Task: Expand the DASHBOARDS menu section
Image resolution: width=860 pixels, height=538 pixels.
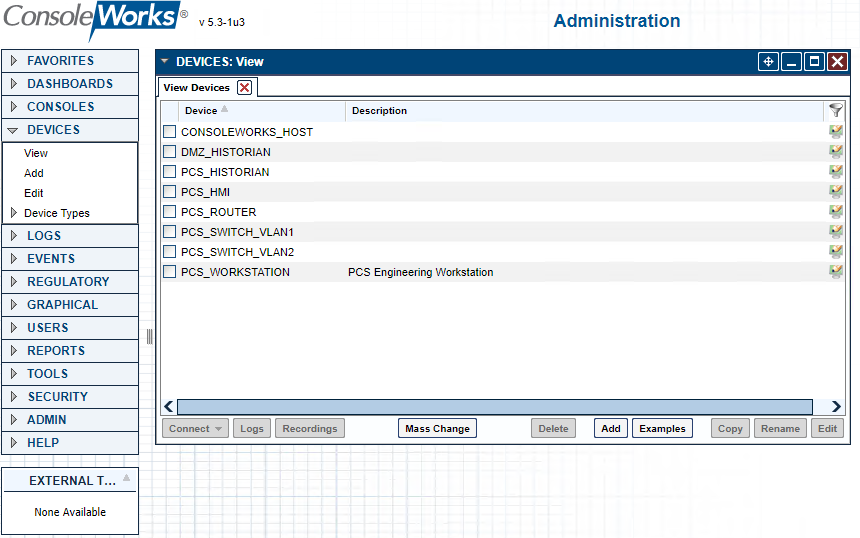Action: pyautogui.click(x=70, y=84)
